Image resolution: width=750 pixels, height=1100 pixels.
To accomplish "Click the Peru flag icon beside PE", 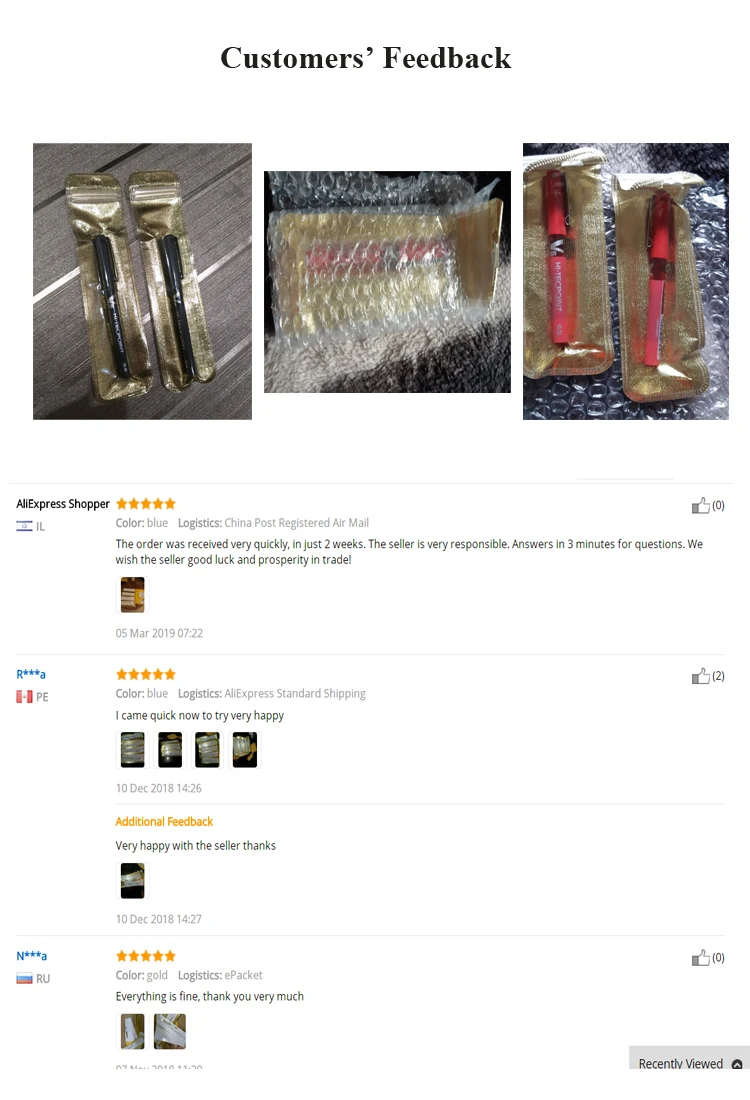I will tap(25, 697).
